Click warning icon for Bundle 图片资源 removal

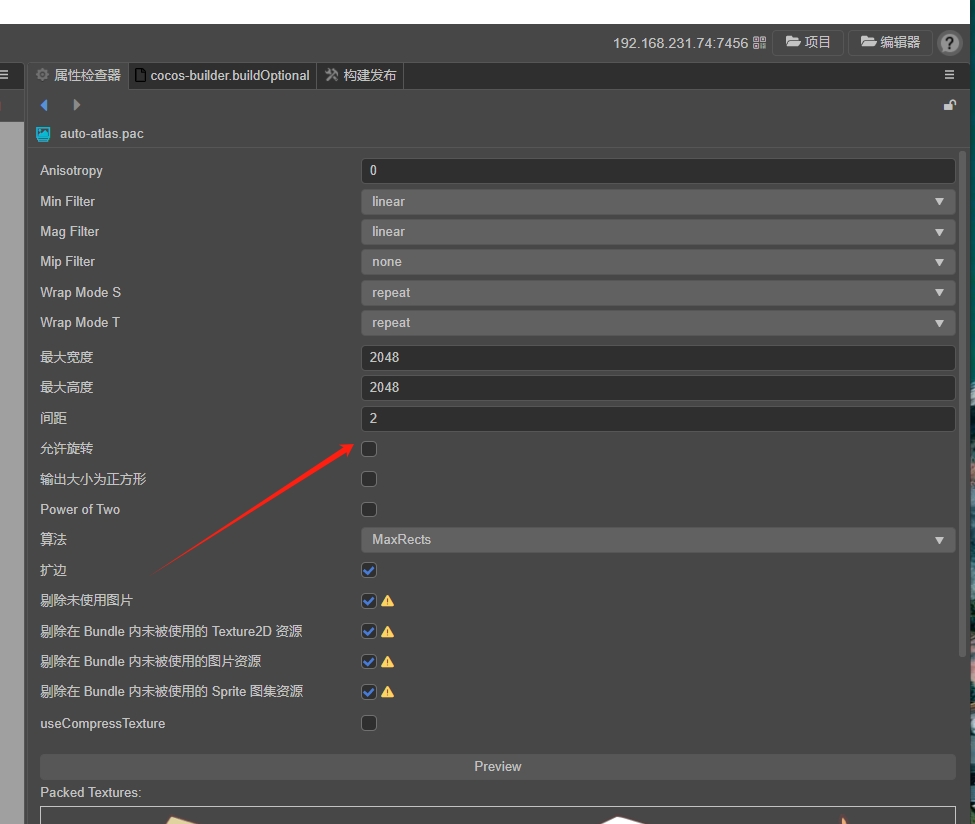click(x=387, y=662)
